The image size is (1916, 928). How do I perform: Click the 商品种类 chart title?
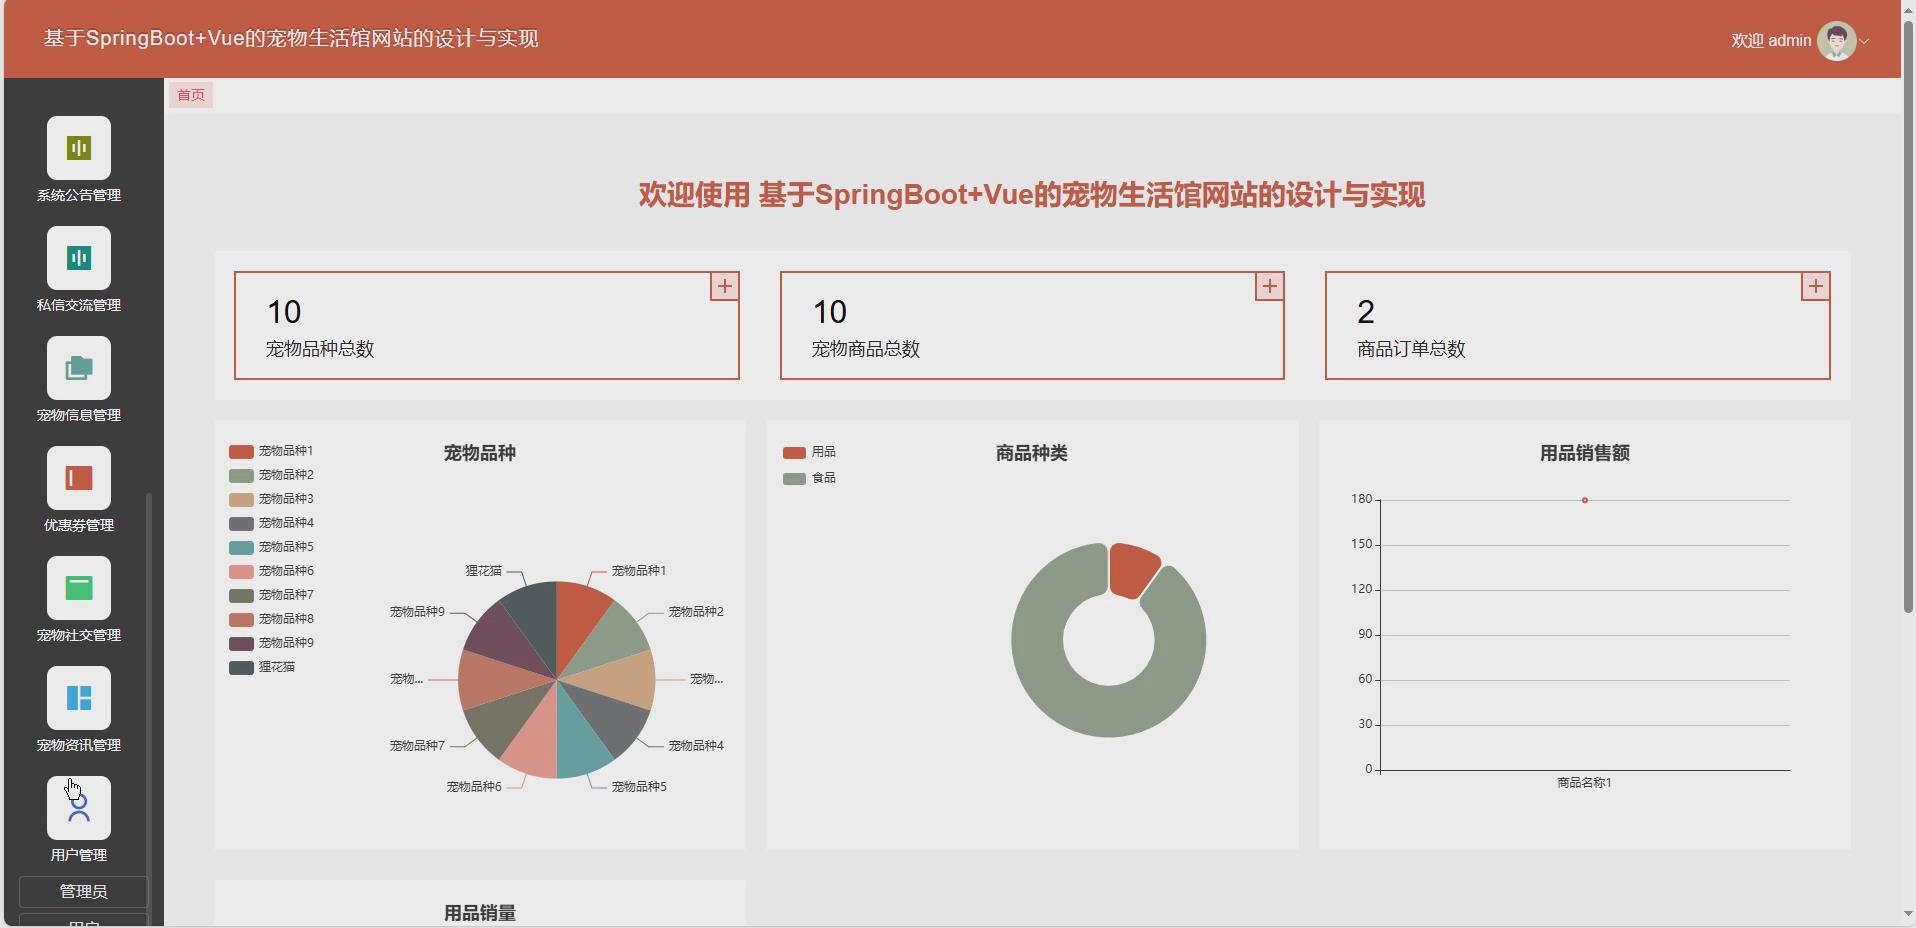click(x=1032, y=453)
